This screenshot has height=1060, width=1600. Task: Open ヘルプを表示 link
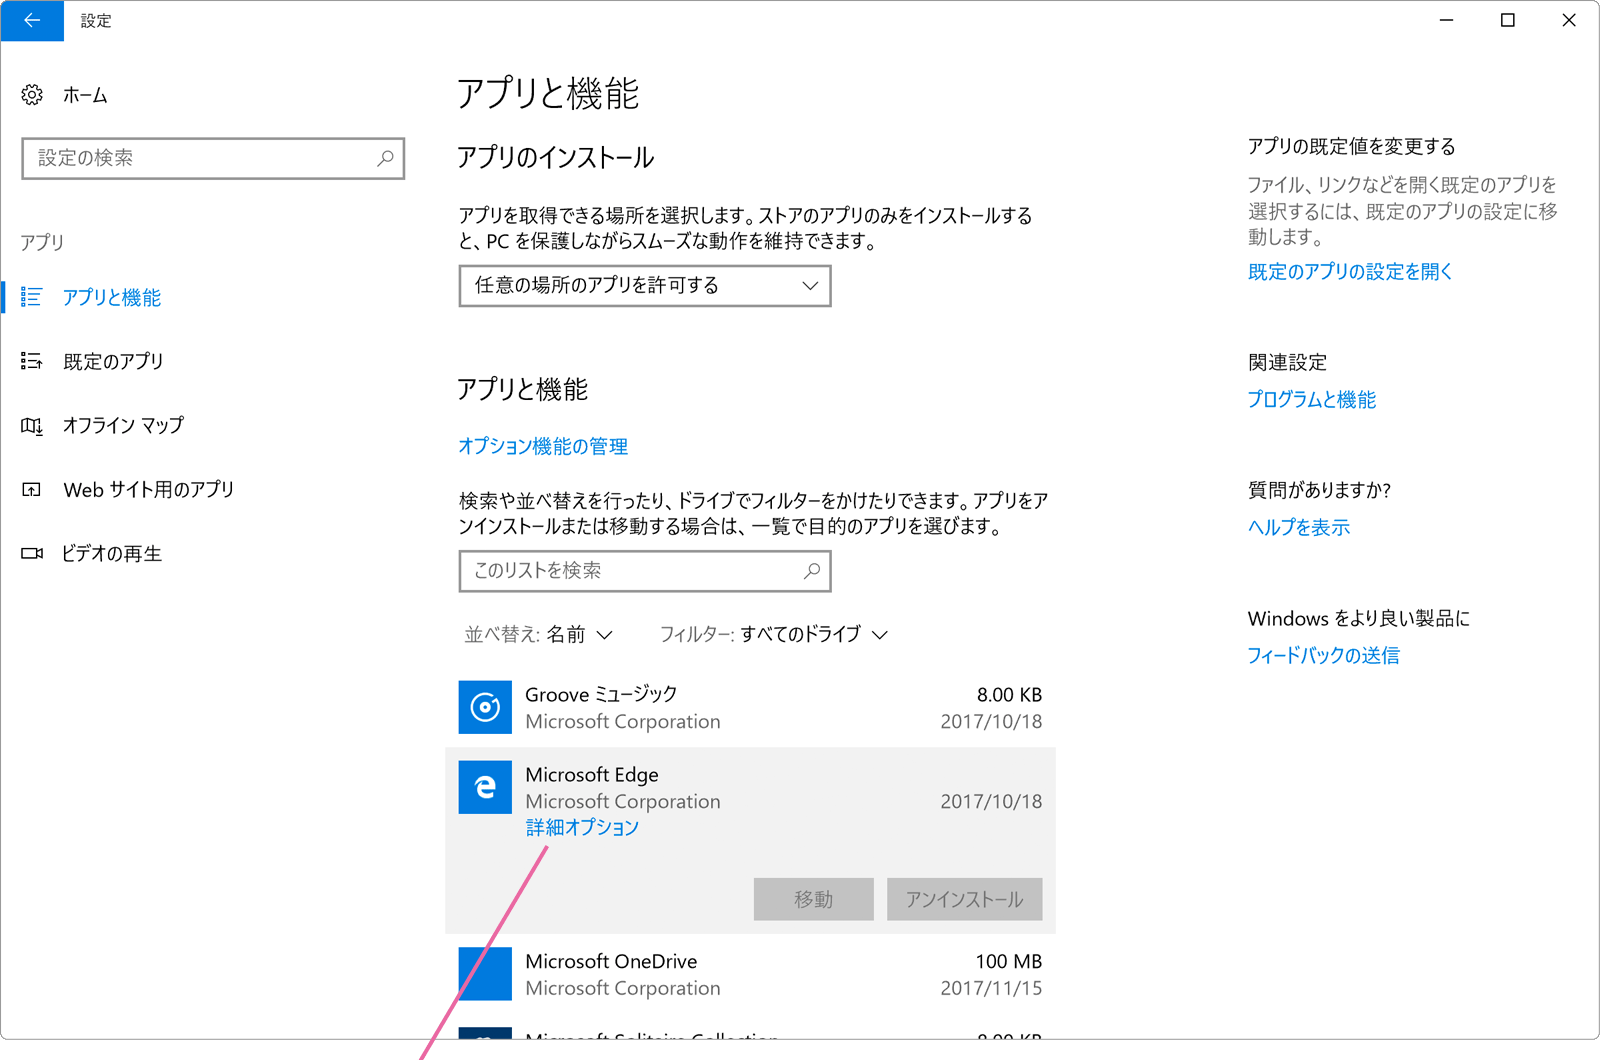pyautogui.click(x=1299, y=527)
